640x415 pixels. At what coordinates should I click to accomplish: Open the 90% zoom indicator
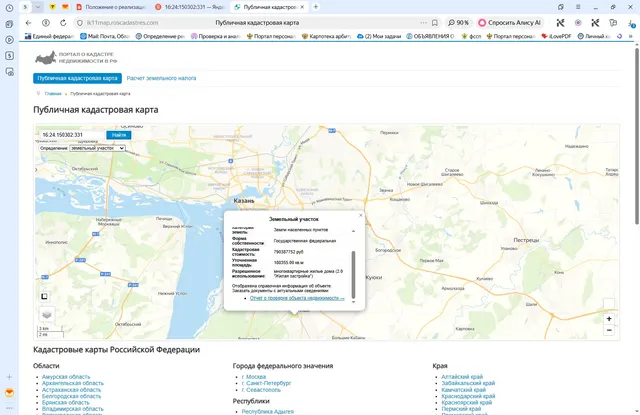tap(458, 23)
